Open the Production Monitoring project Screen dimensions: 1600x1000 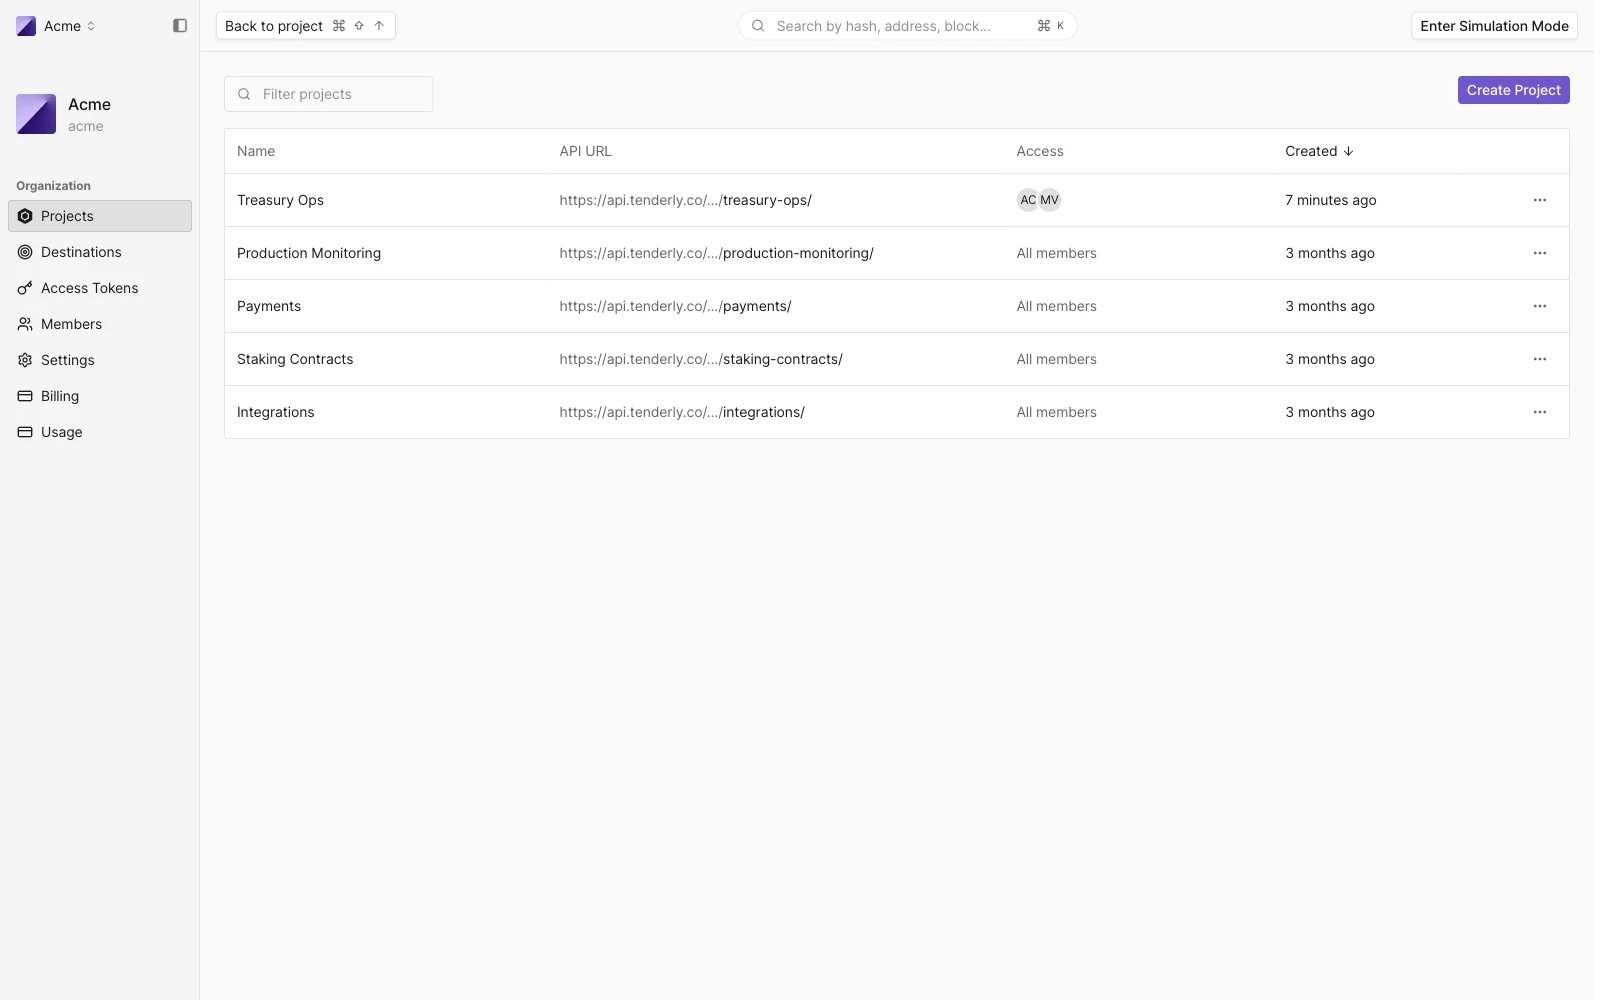pyautogui.click(x=309, y=253)
